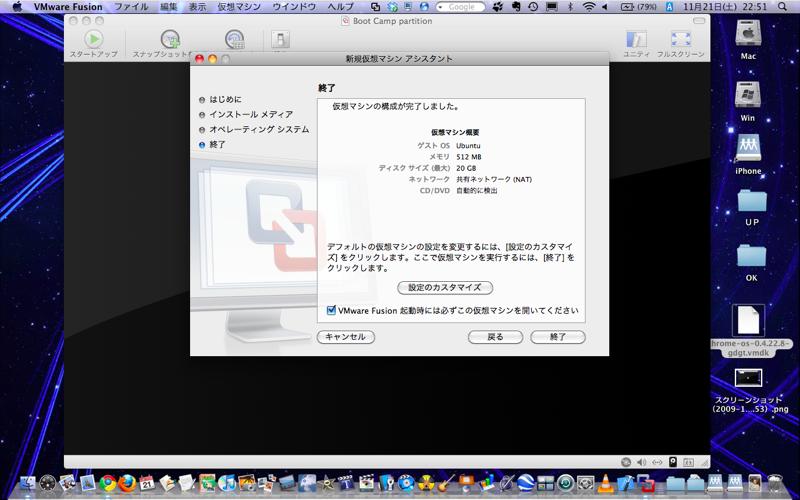The image size is (800, 500).
Task: Click the Google search input field
Action: [460, 7]
